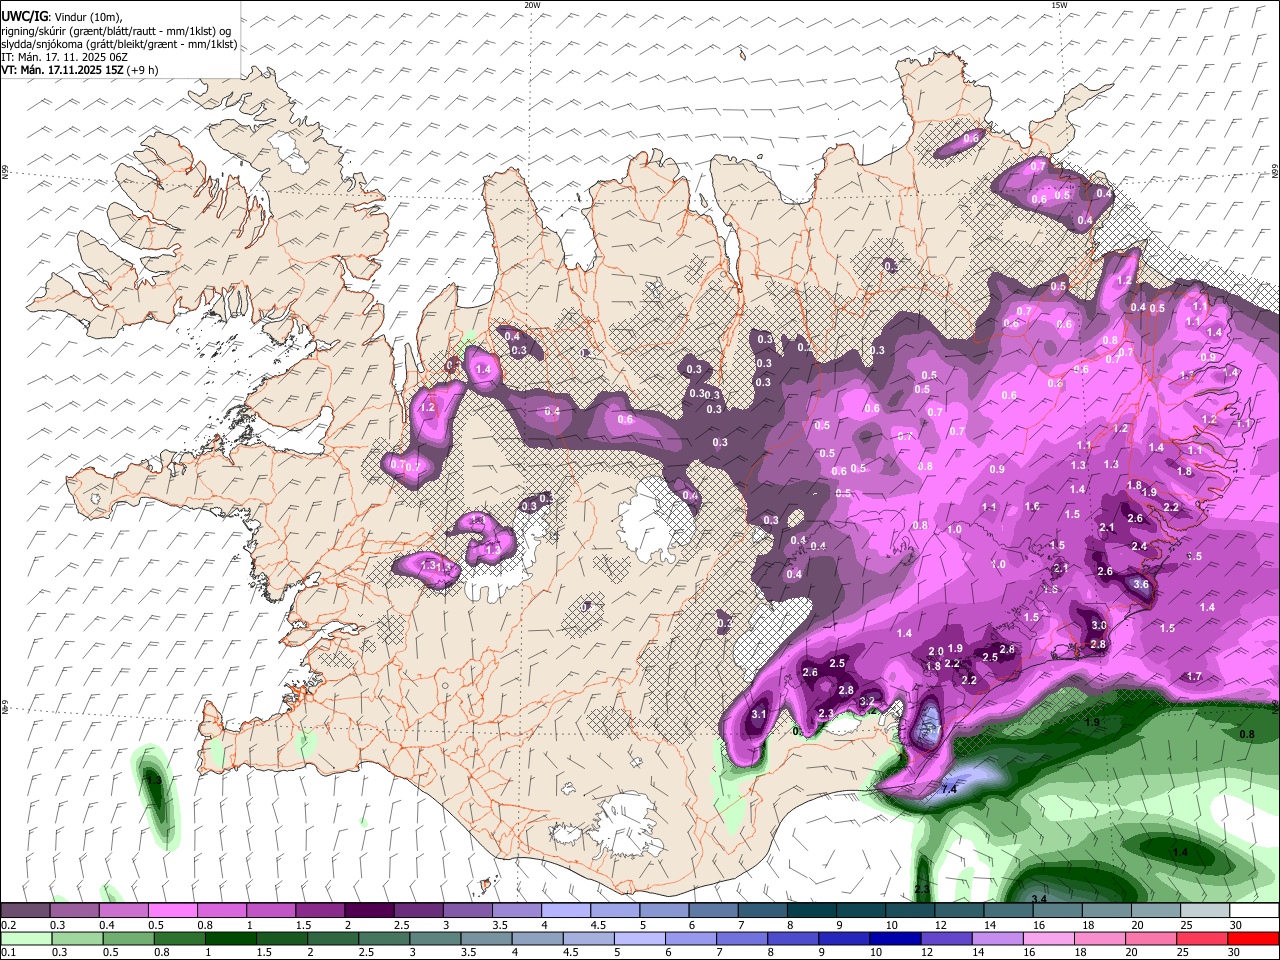Click the 2.0 snowfall value on the map
Viewport: 1280px width, 960px height.
coord(936,652)
